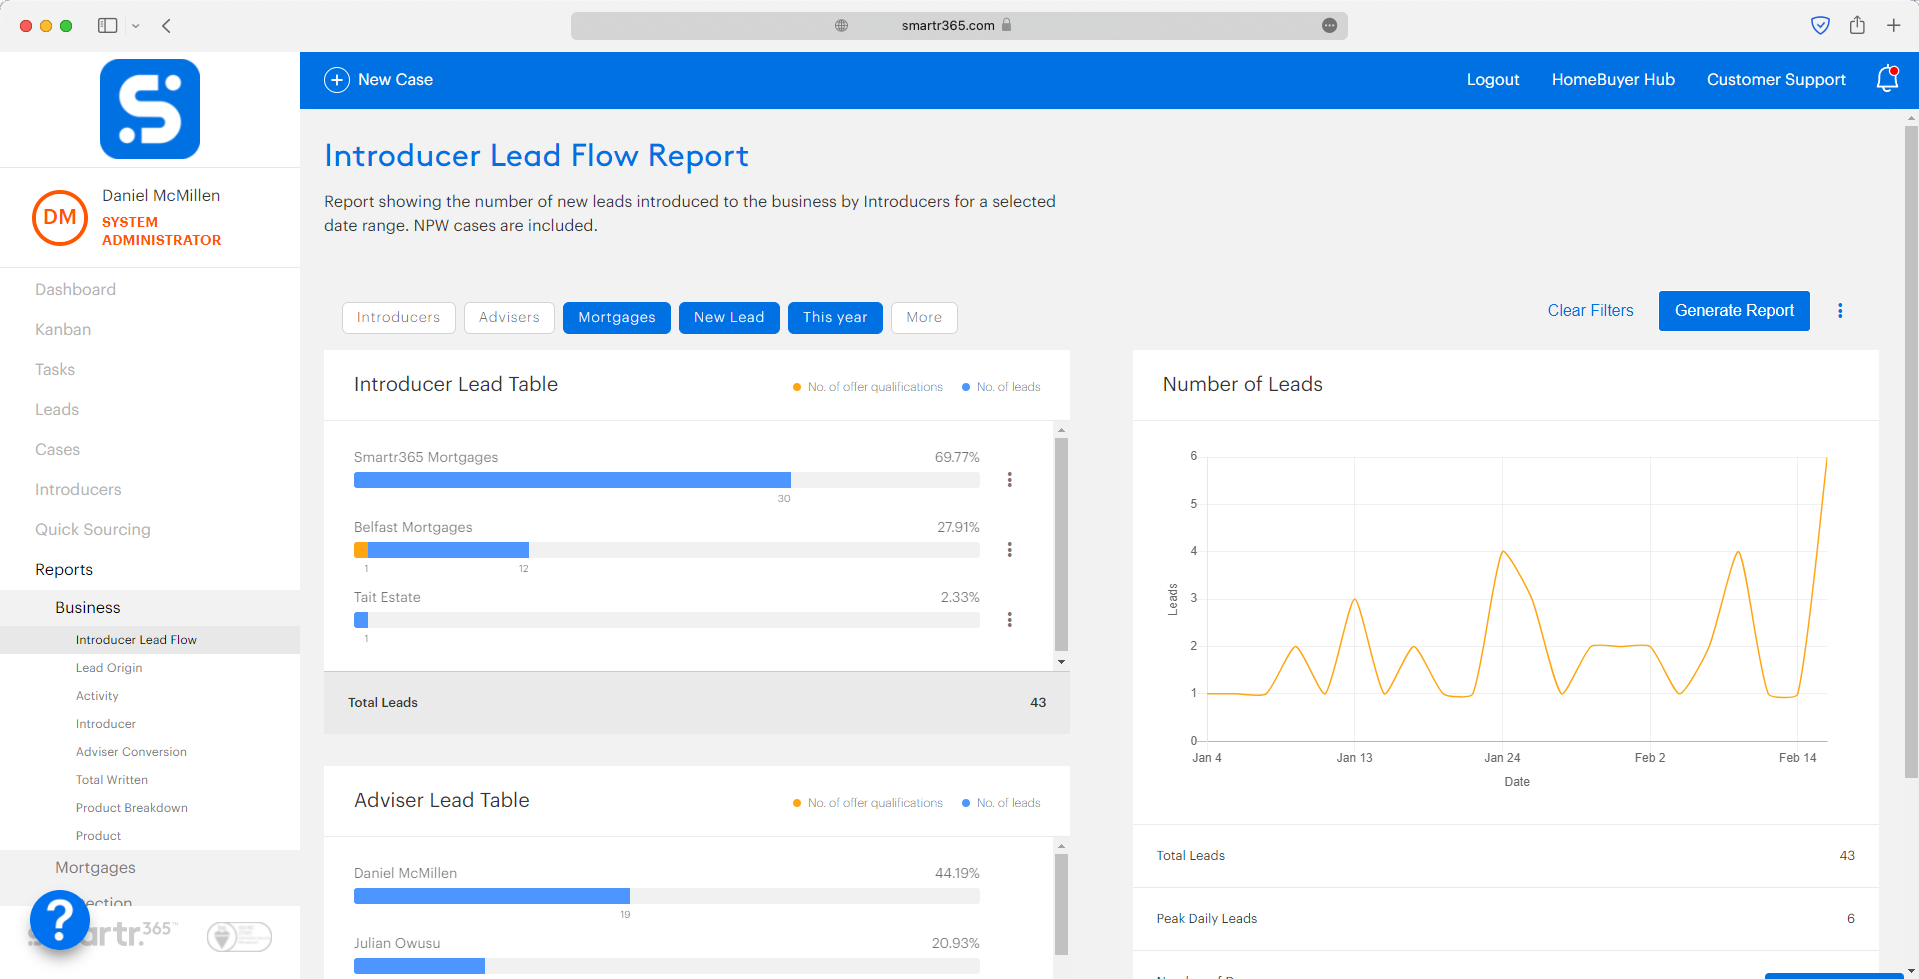Toggle No. of offer qualifications legend in Introducer table
This screenshot has height=979, width=1919.
pyautogui.click(x=868, y=387)
